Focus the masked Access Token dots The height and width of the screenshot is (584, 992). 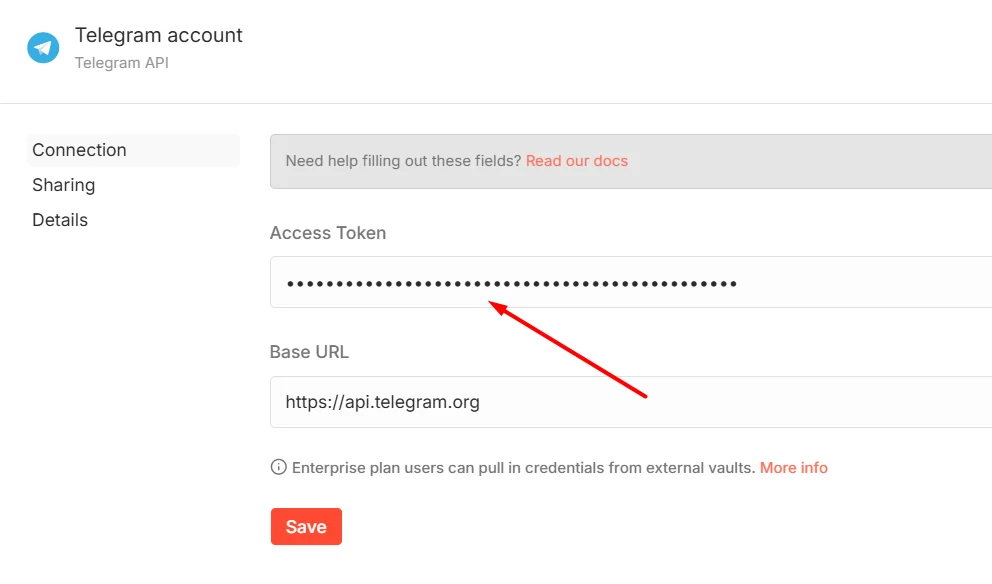click(511, 283)
